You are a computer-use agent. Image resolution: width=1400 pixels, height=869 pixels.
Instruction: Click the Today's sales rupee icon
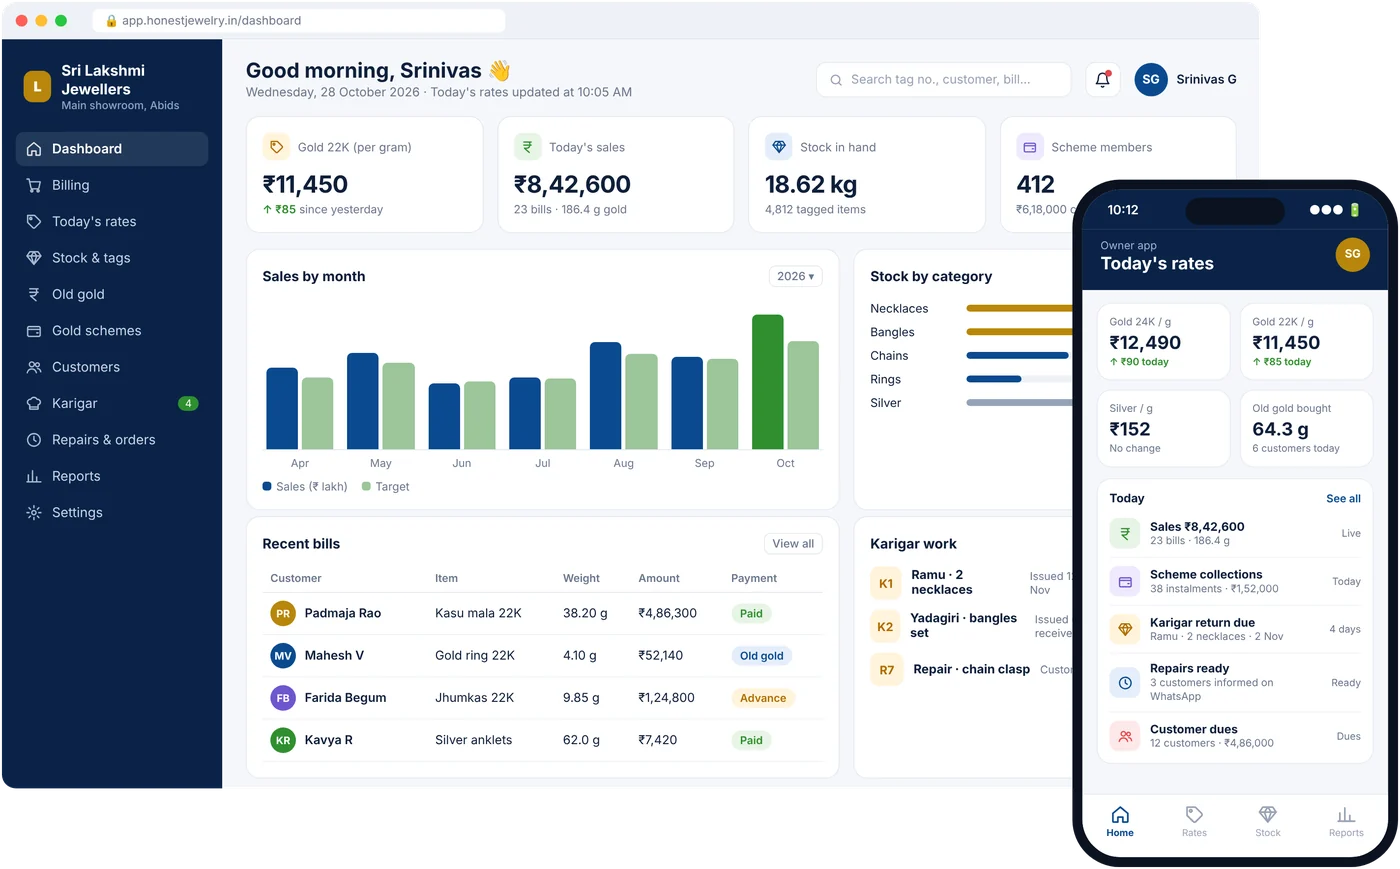tap(527, 147)
